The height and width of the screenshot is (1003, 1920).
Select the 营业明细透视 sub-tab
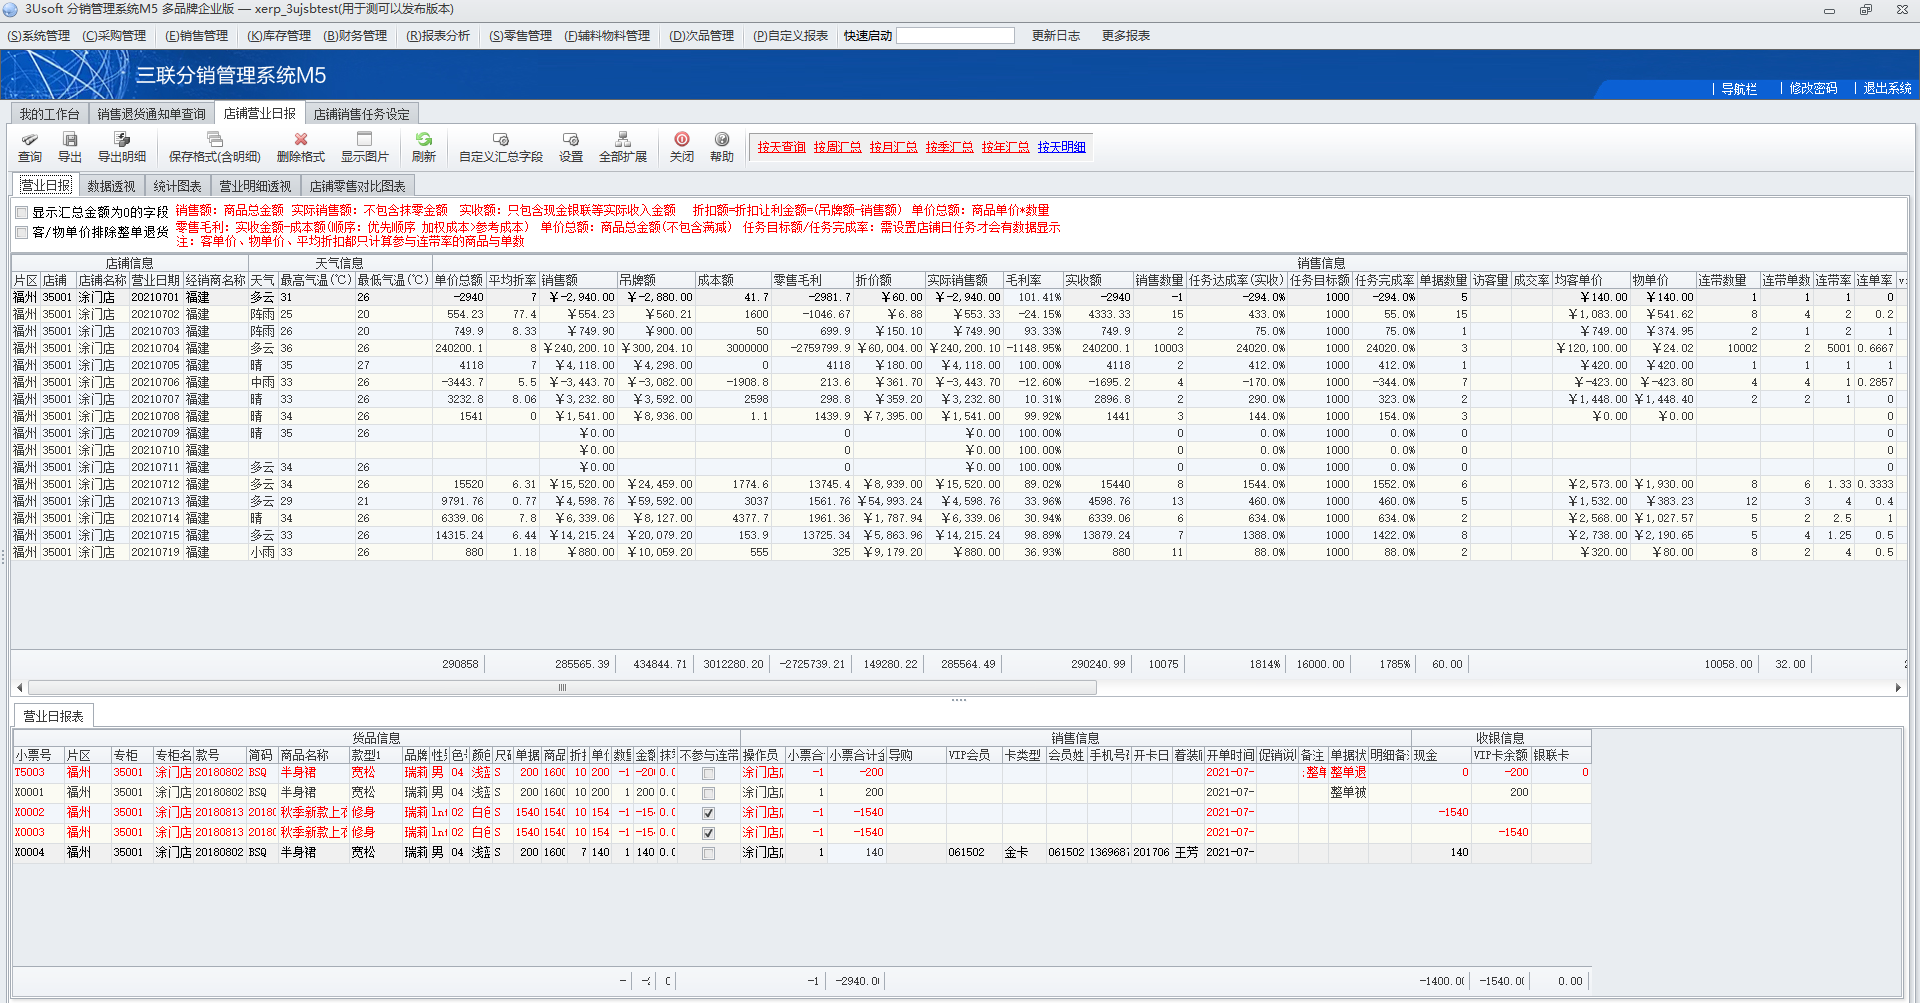click(x=255, y=186)
